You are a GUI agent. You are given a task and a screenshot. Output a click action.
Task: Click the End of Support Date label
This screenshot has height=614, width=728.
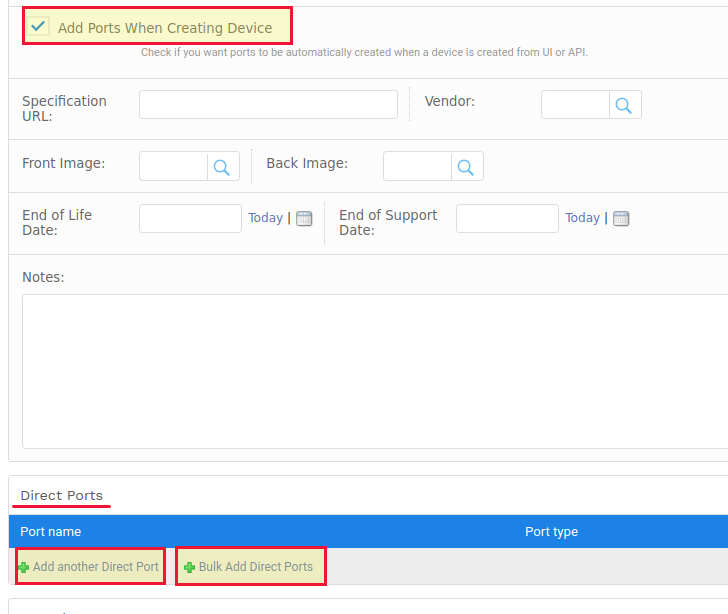tap(388, 222)
